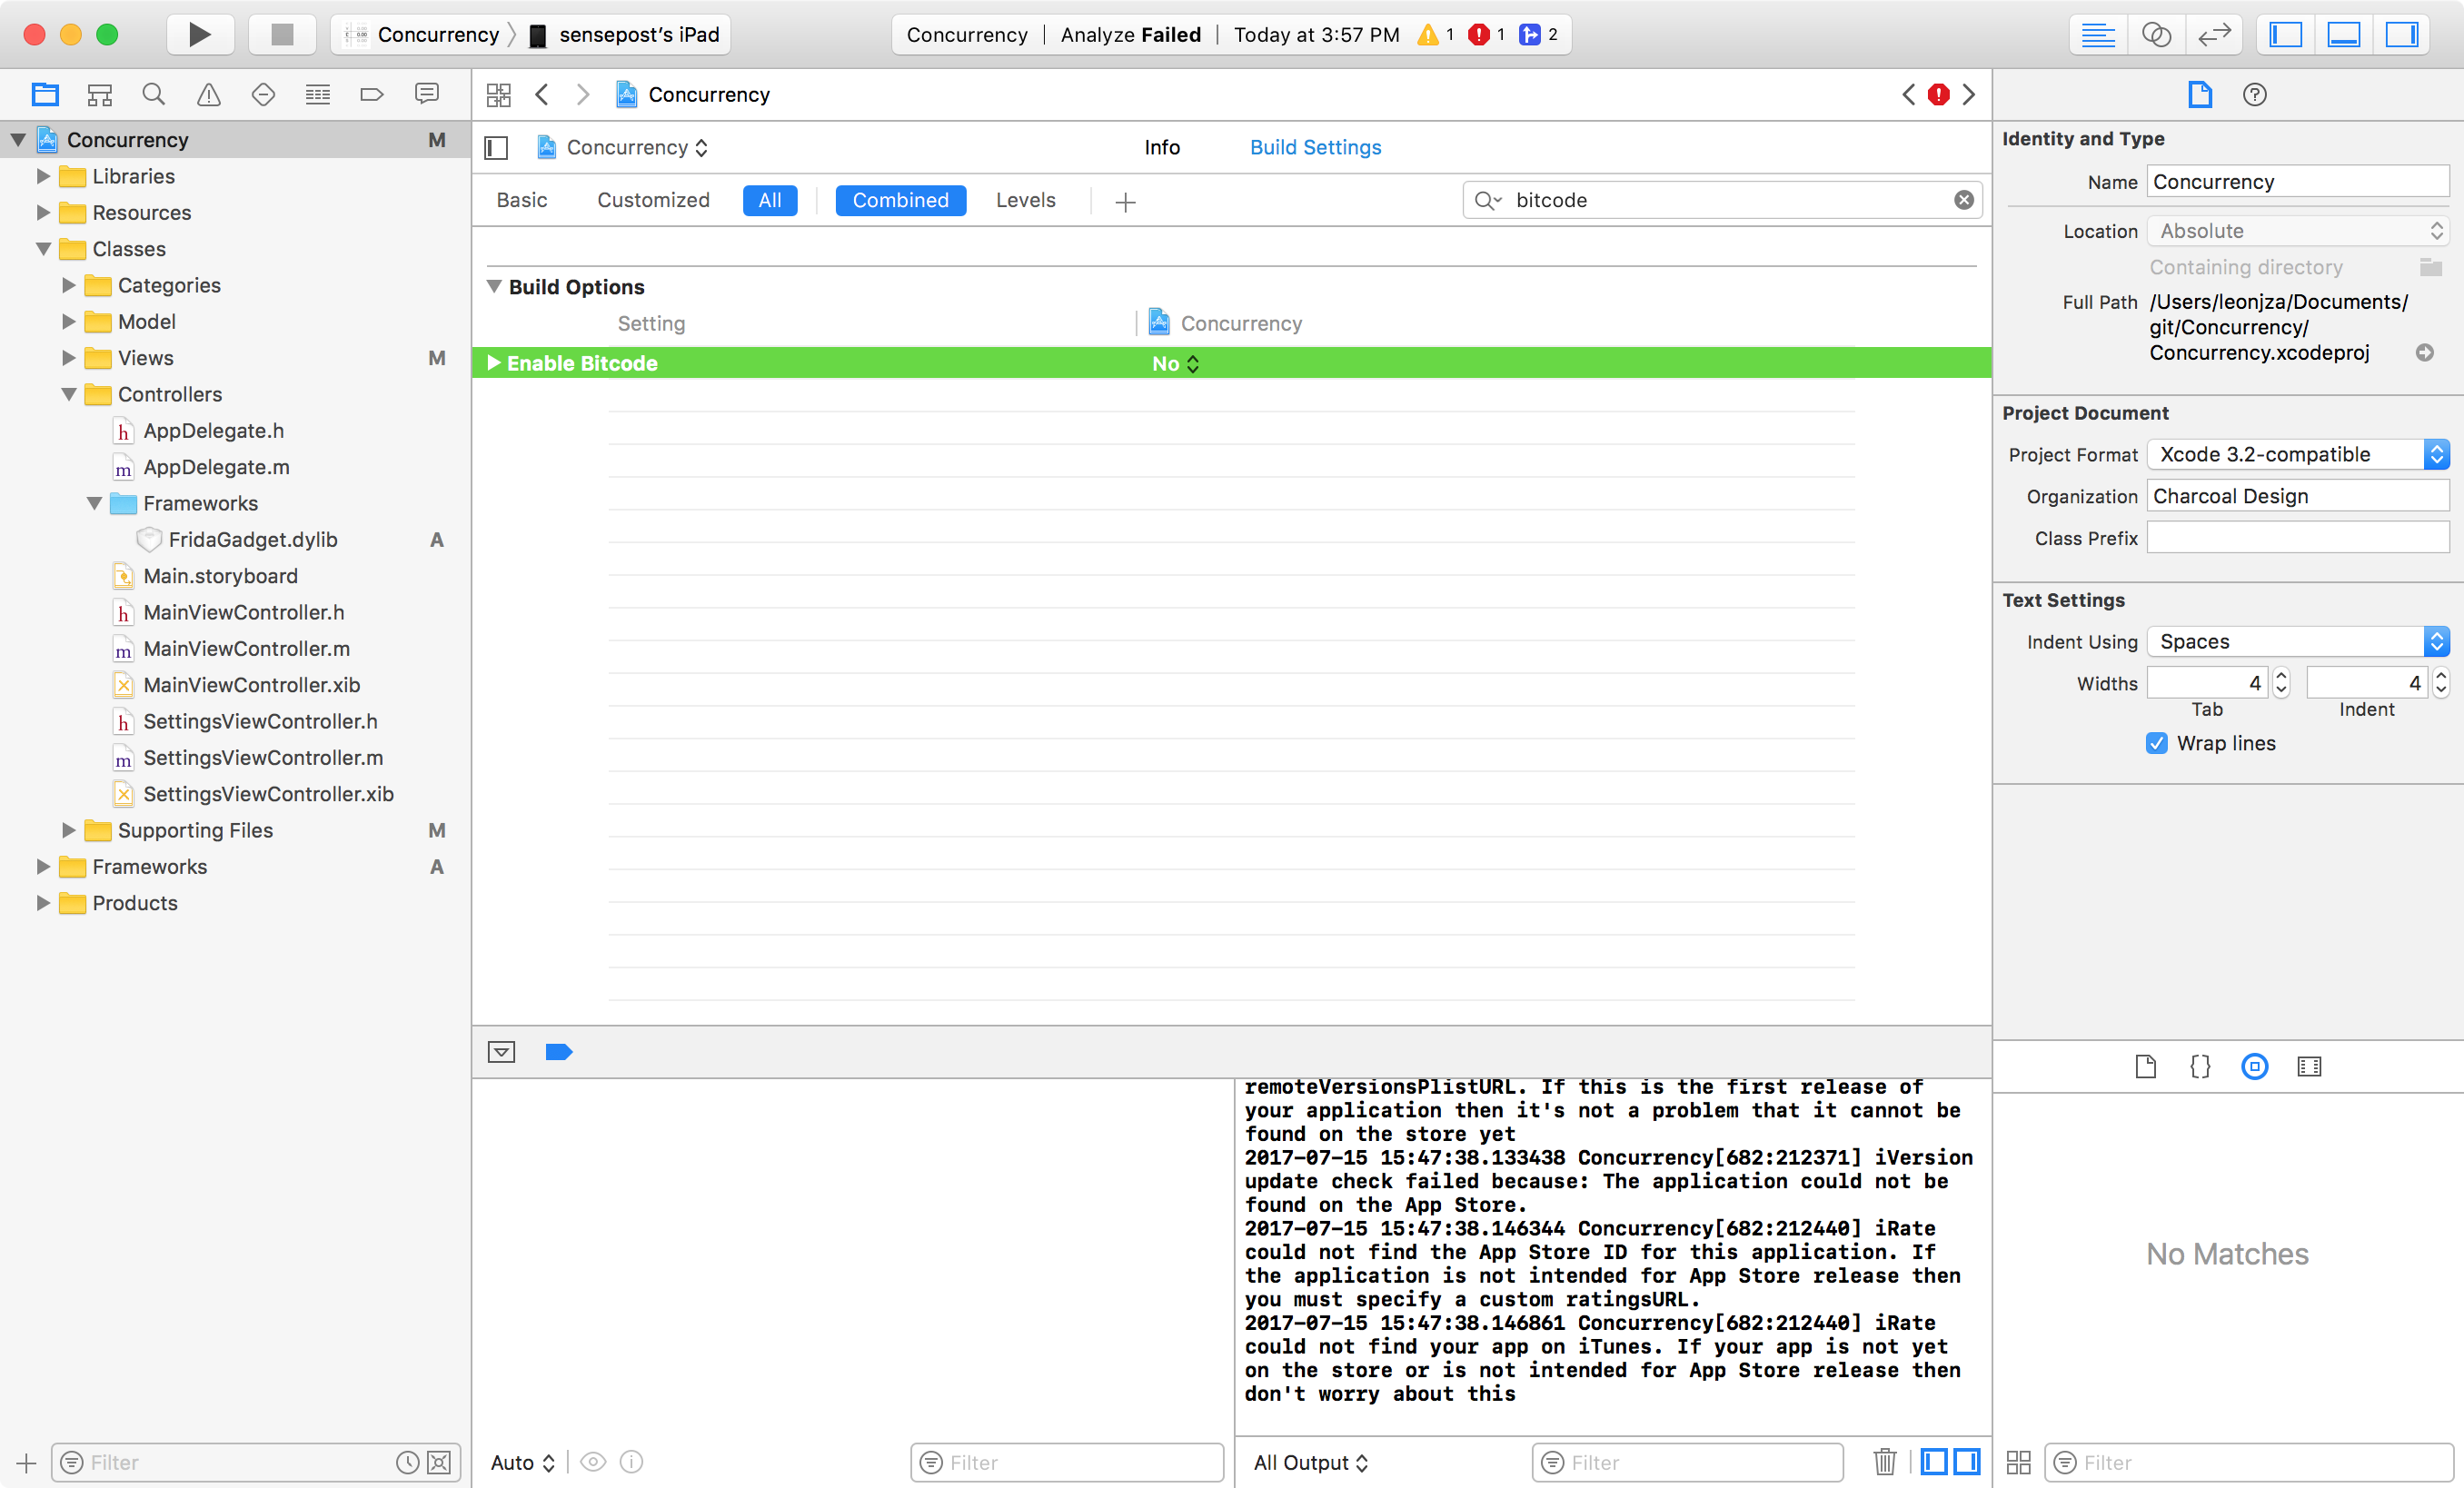
Task: Toggle the Wrap lines checkbox
Action: (x=2157, y=743)
